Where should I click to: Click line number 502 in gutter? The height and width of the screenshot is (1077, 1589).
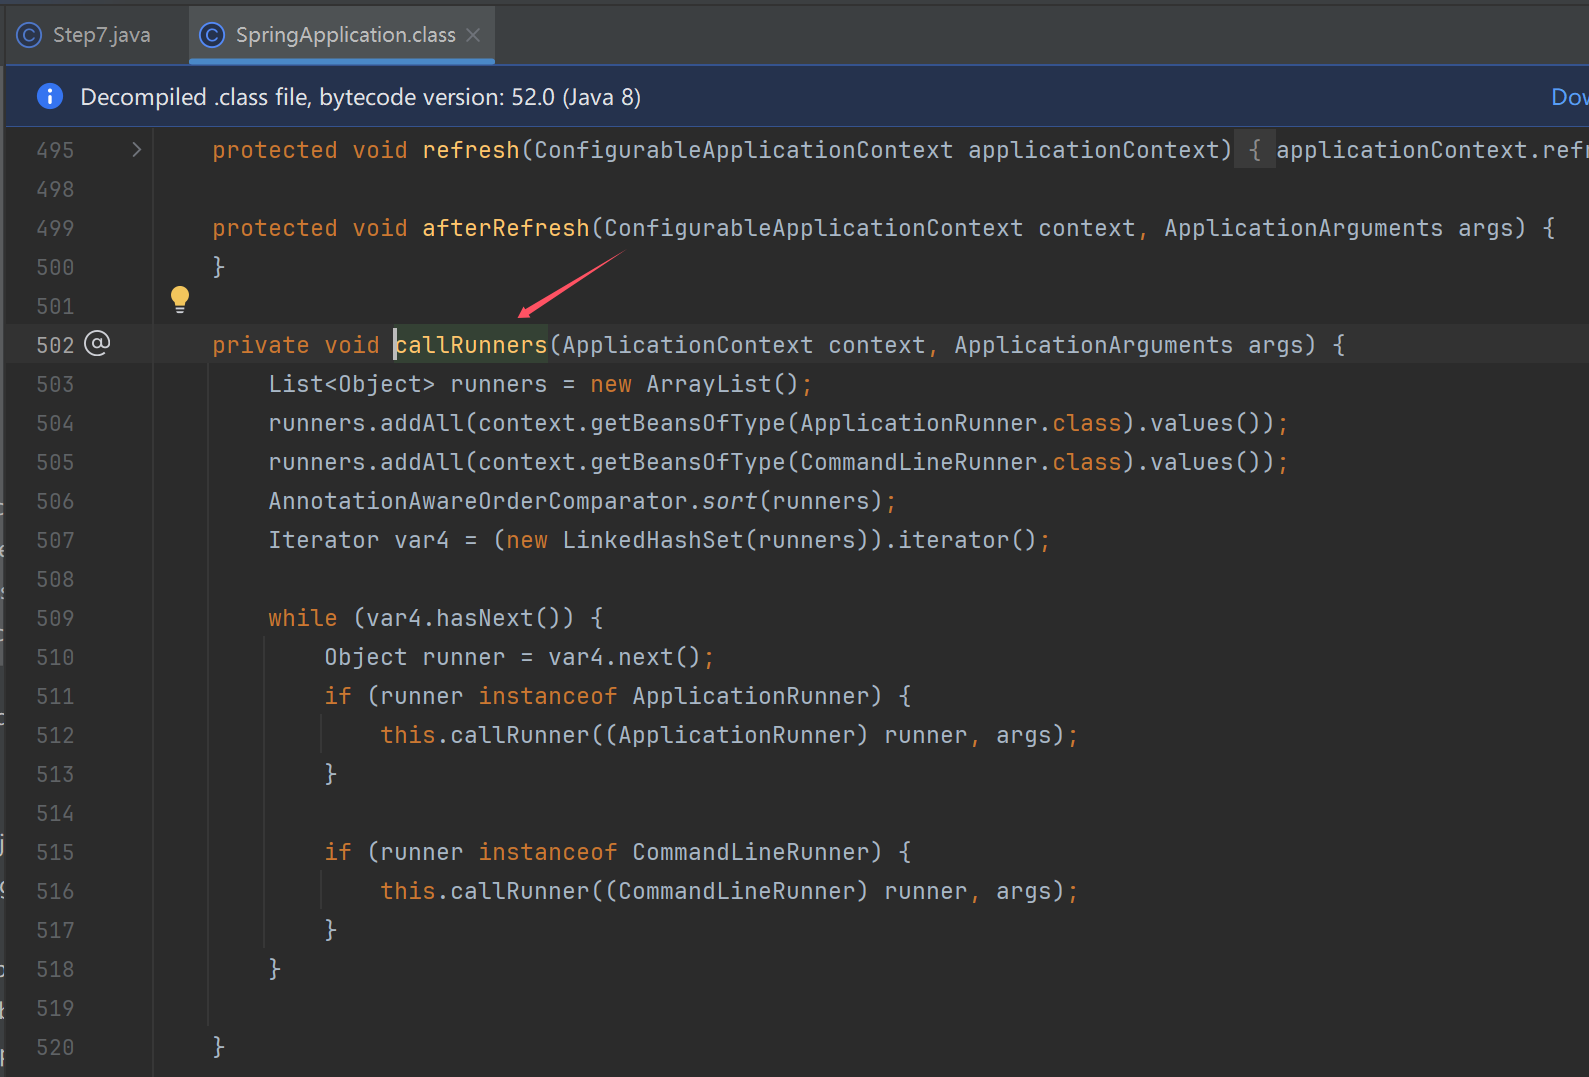(x=55, y=345)
